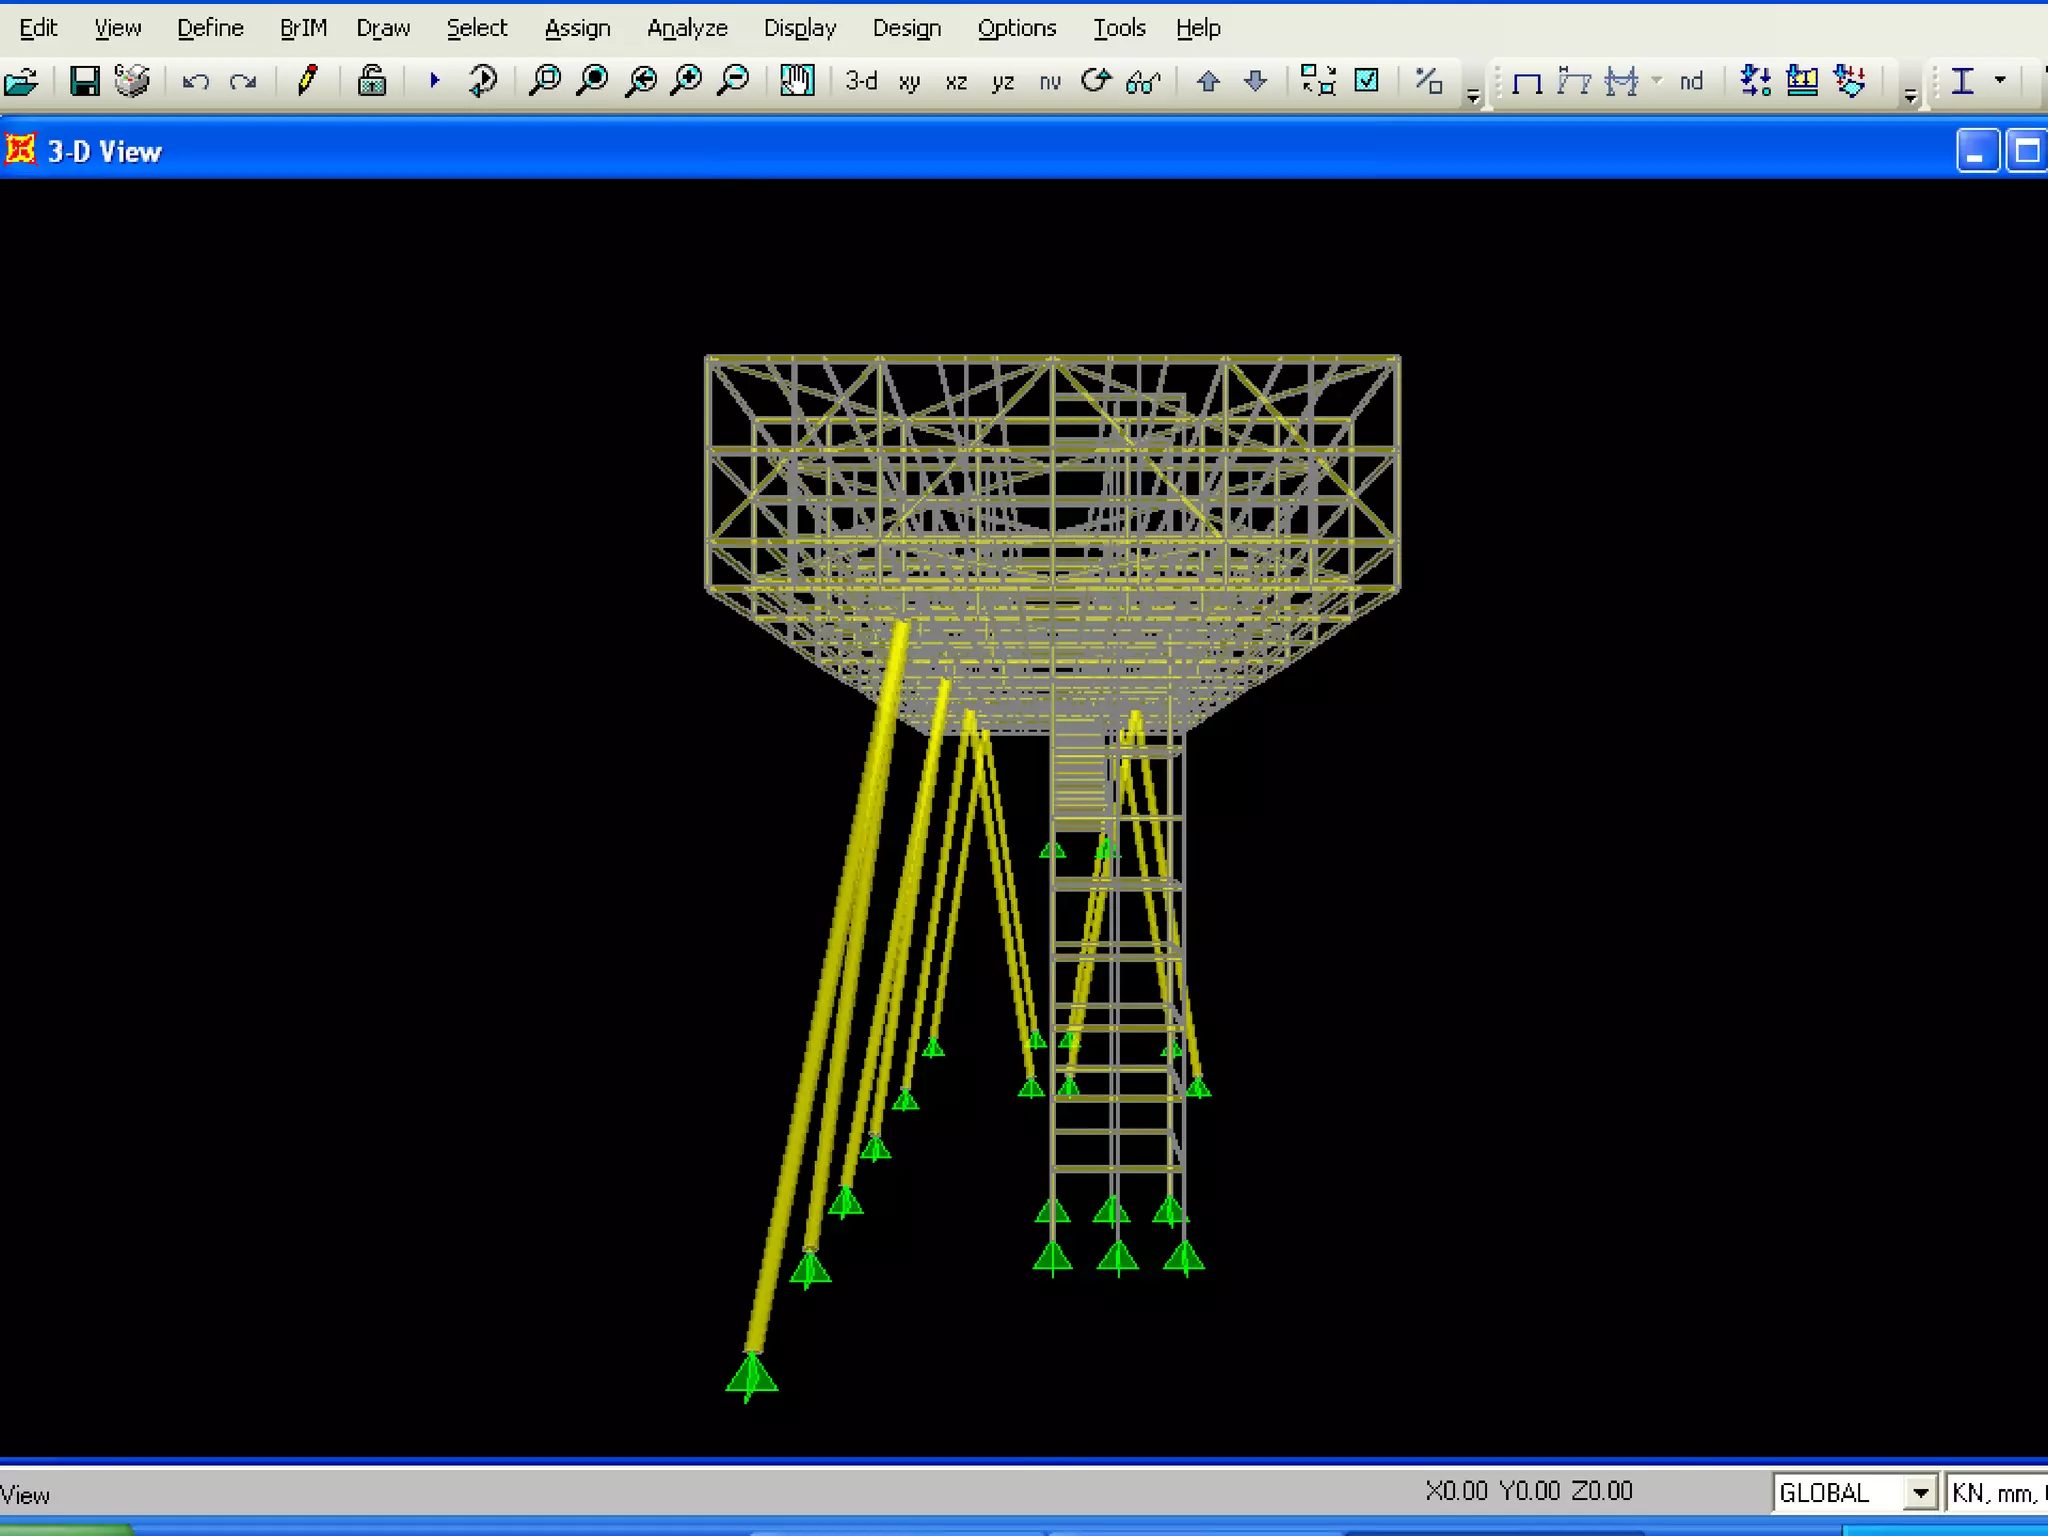Click Set Display Options checkmark icon
The height and width of the screenshot is (1536, 2048).
(x=1366, y=80)
